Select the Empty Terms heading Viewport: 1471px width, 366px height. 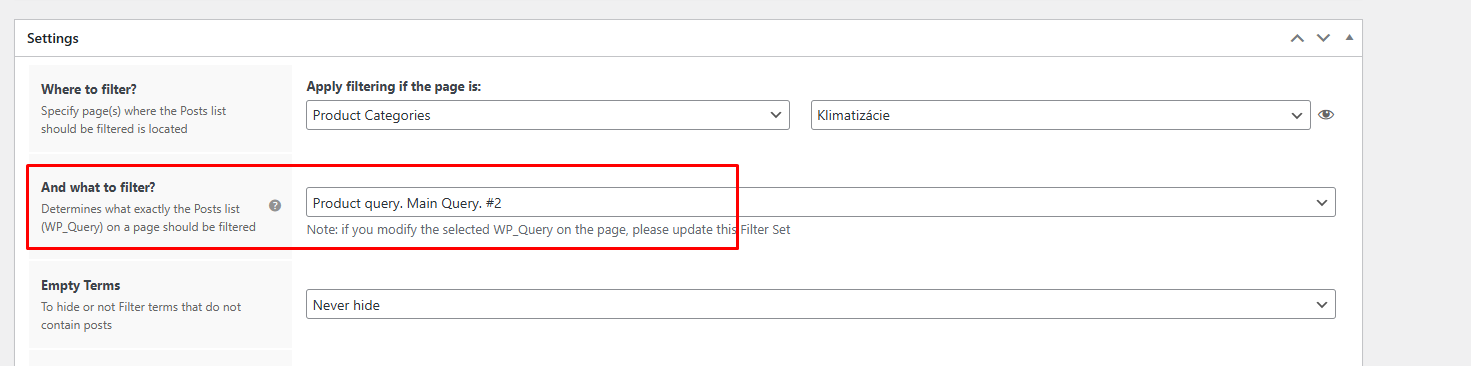pyautogui.click(x=81, y=285)
